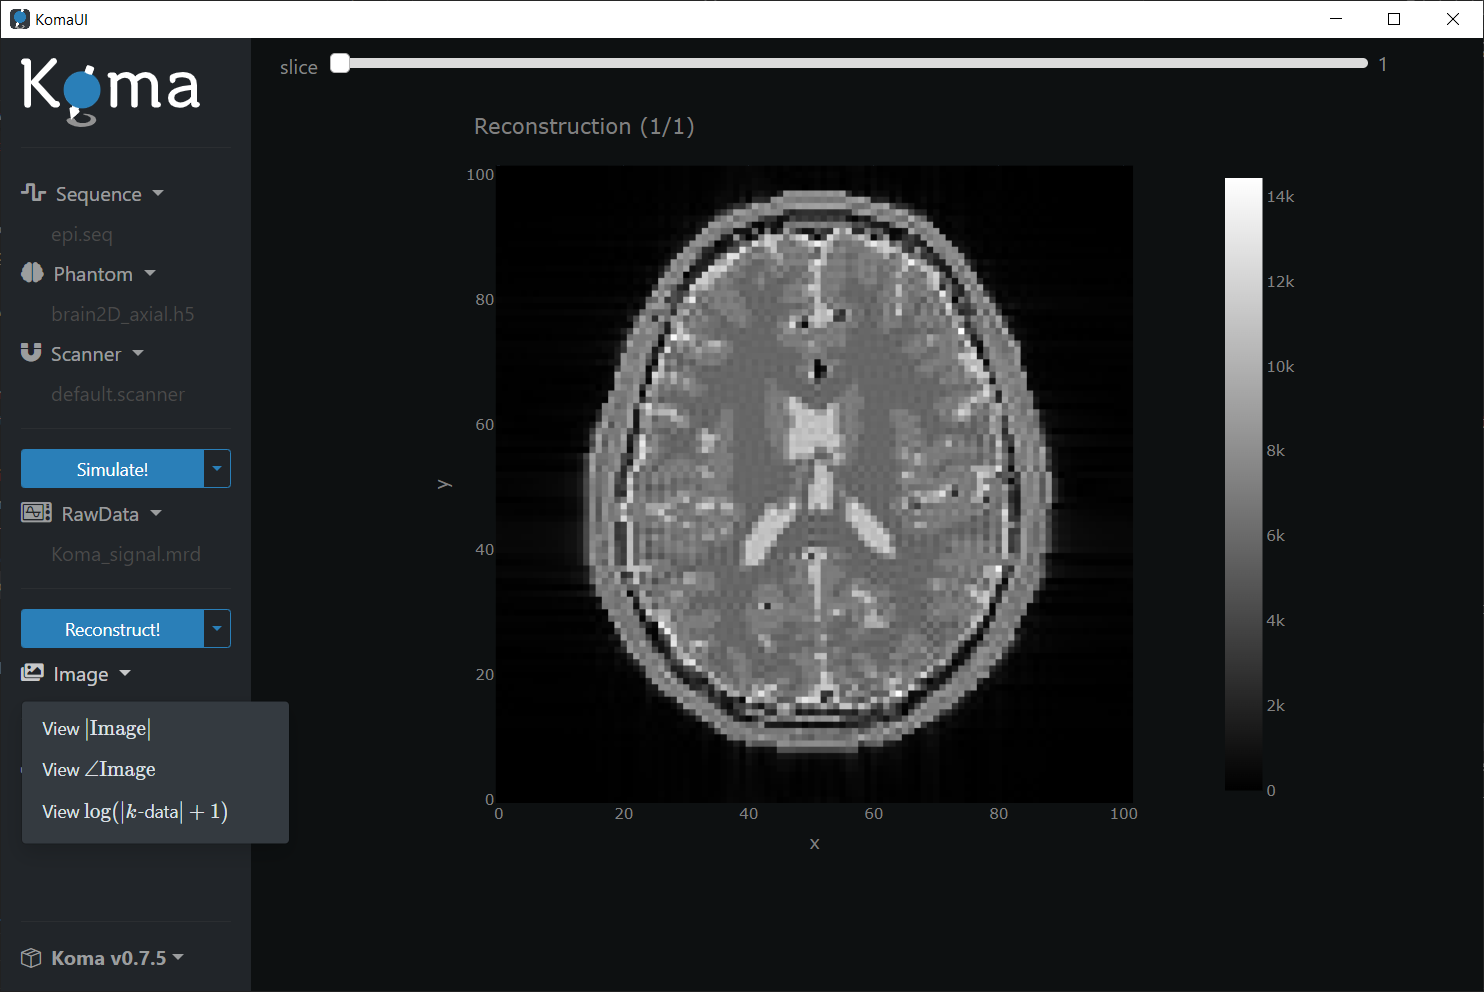The height and width of the screenshot is (992, 1484).
Task: Click the Image picture icon
Action: (x=32, y=673)
